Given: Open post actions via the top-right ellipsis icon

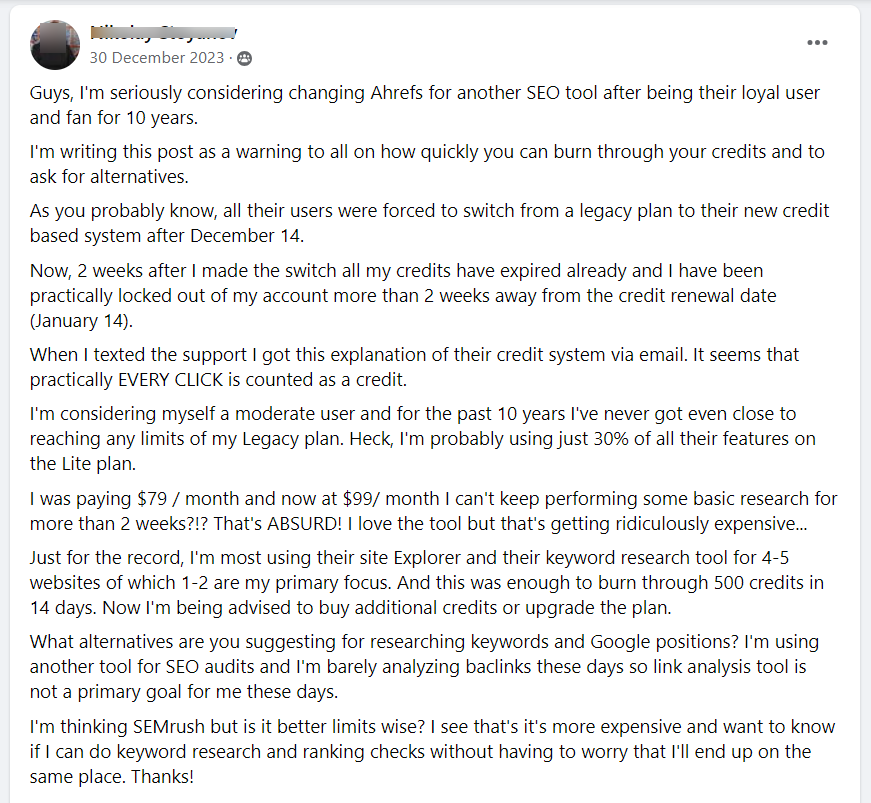Looking at the screenshot, I should [818, 42].
